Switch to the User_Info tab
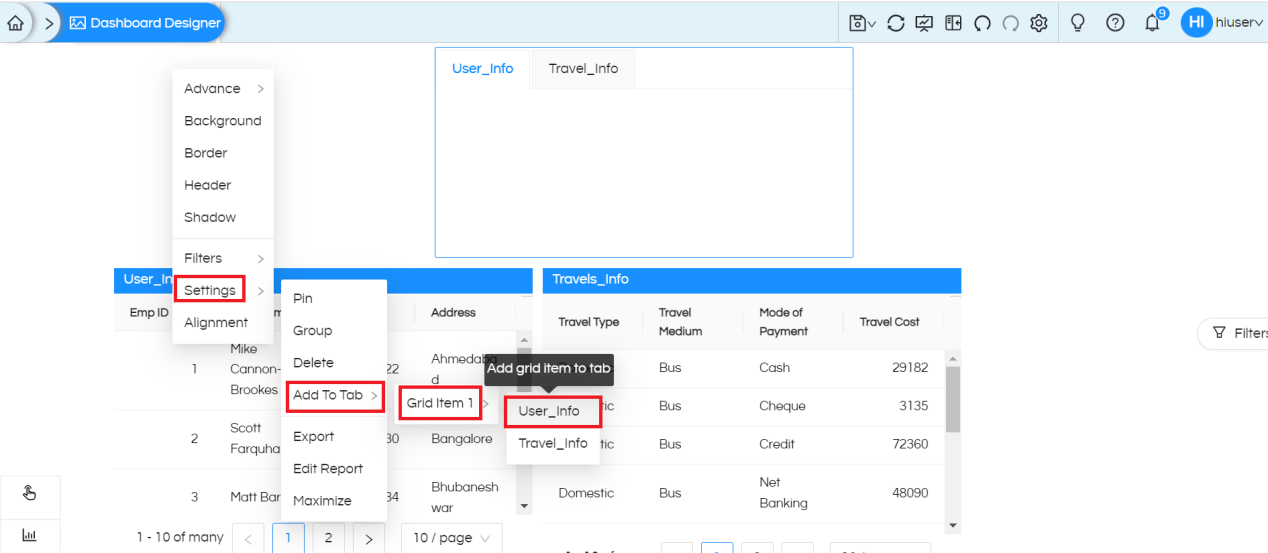 coord(483,69)
